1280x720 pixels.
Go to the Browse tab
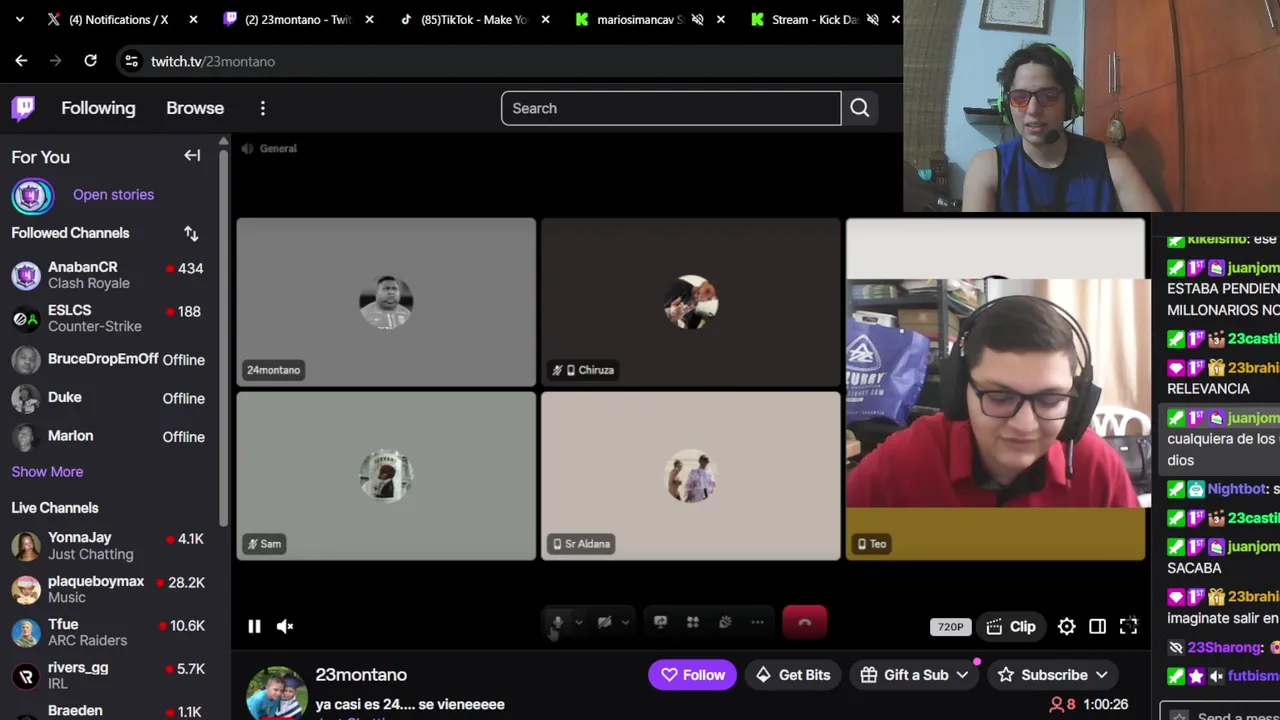tap(195, 108)
